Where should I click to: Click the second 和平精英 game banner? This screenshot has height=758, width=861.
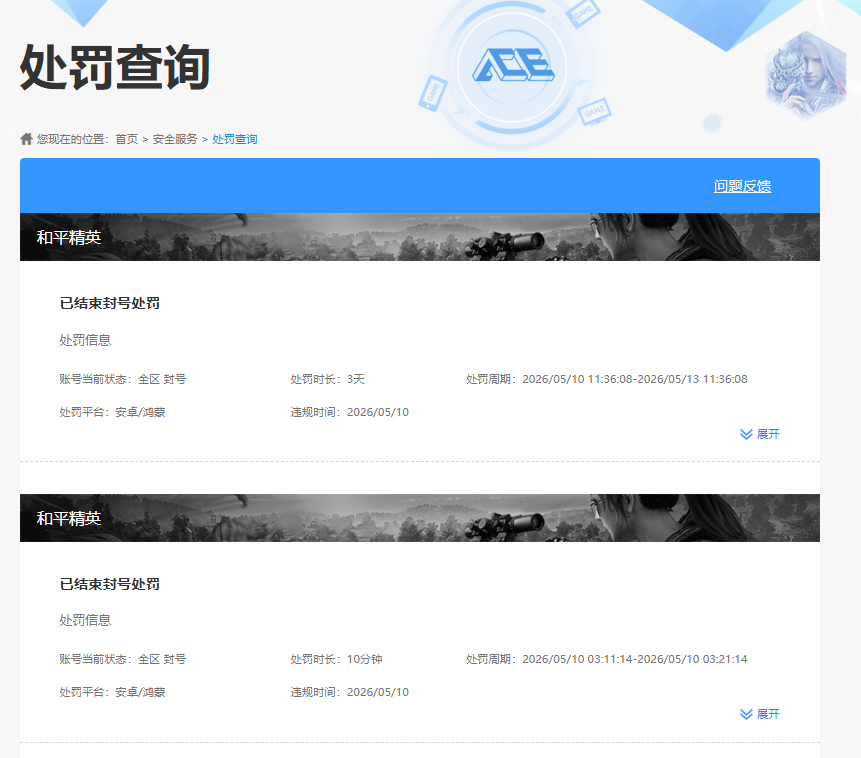(420, 518)
